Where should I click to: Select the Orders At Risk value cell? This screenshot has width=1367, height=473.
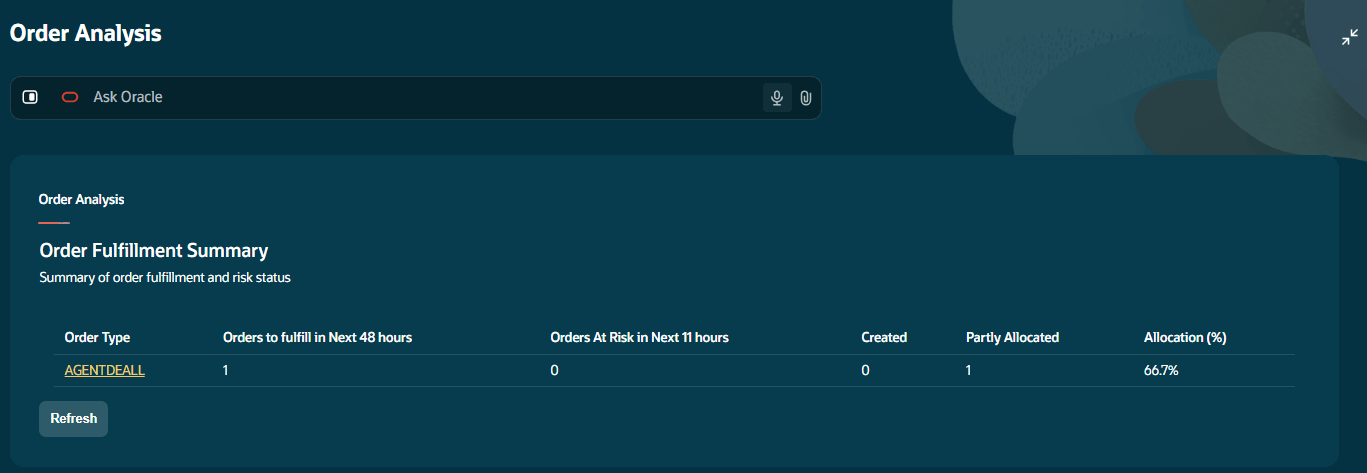pyautogui.click(x=554, y=370)
